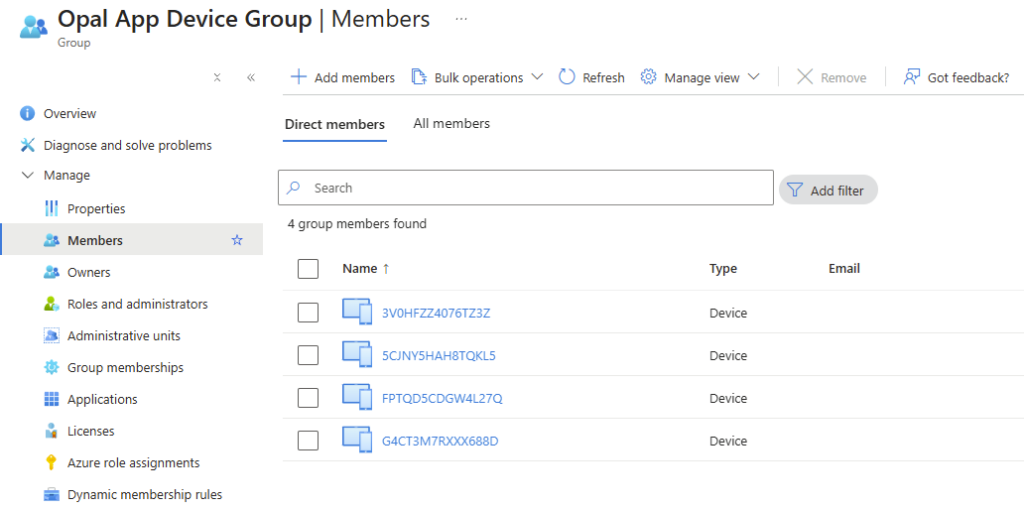Collapse the Manage section in sidebar
1024x510 pixels.
coord(27,176)
